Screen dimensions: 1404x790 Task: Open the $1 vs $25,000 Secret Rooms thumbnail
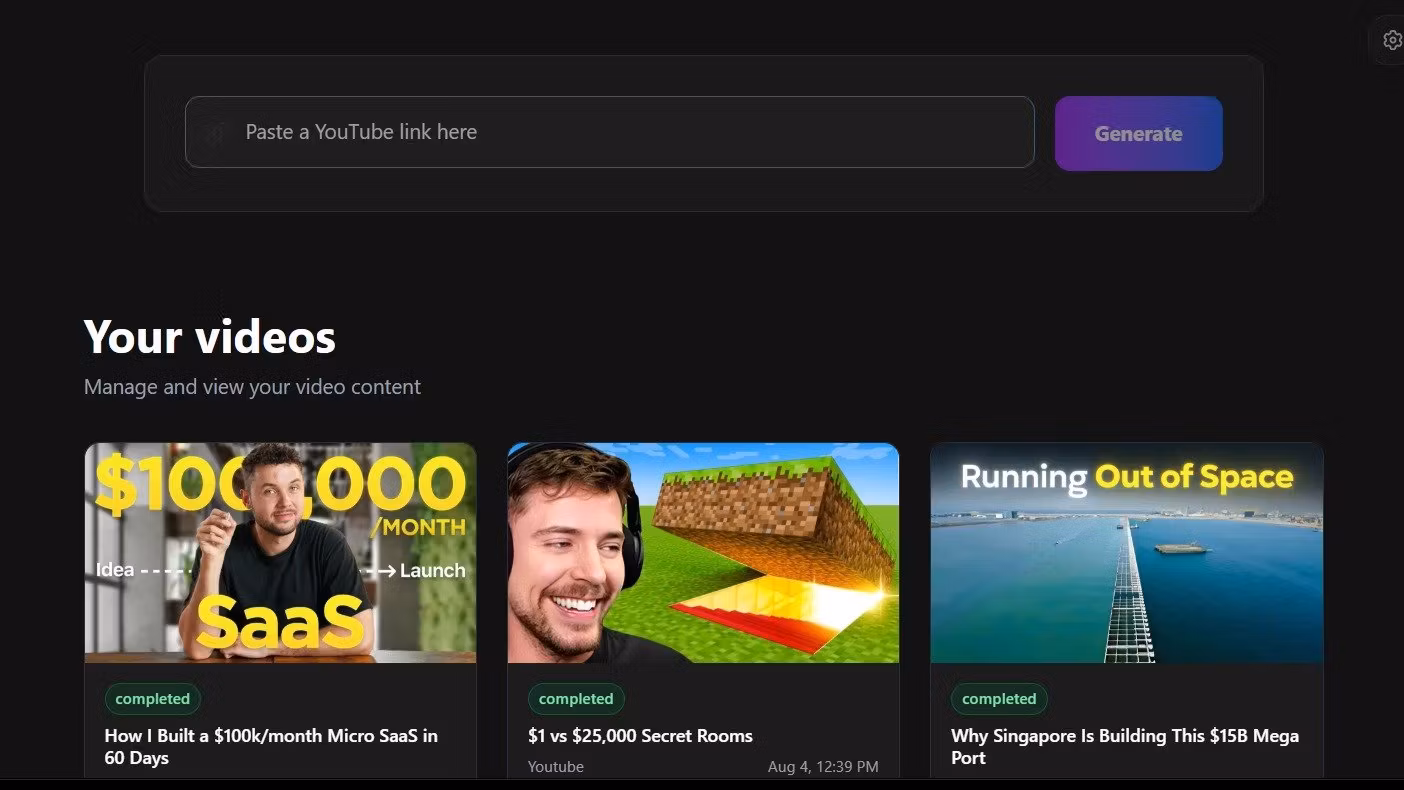pos(703,552)
